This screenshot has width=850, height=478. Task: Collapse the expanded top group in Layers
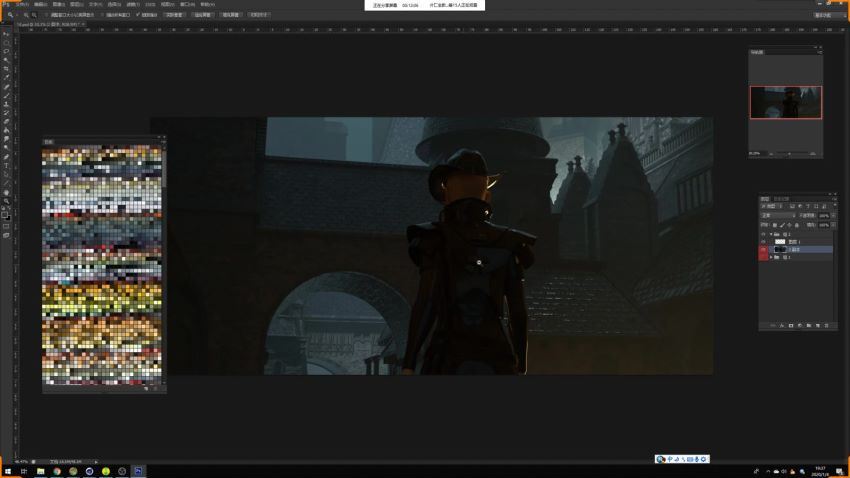tap(771, 234)
